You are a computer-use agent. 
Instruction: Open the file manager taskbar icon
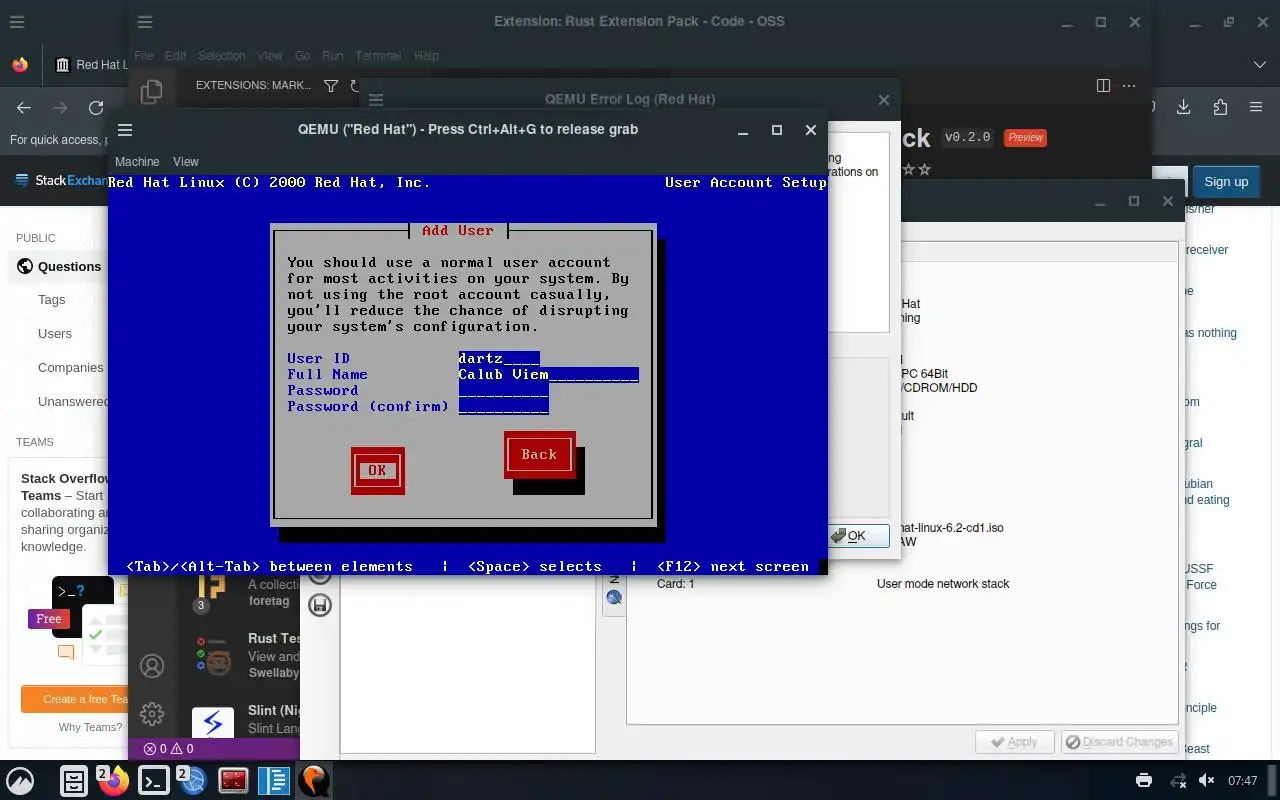(74, 781)
